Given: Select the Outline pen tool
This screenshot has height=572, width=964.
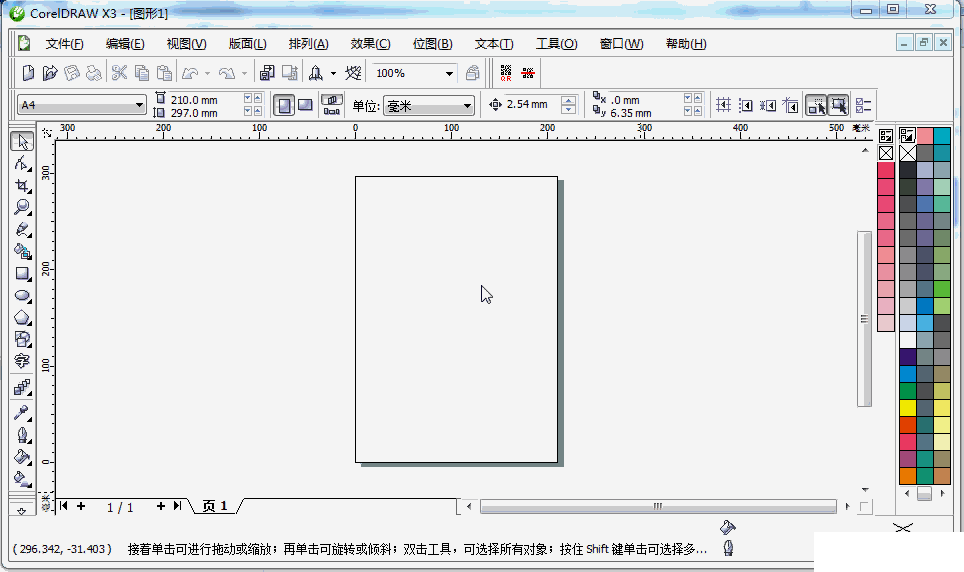Looking at the screenshot, I should click(x=22, y=435).
